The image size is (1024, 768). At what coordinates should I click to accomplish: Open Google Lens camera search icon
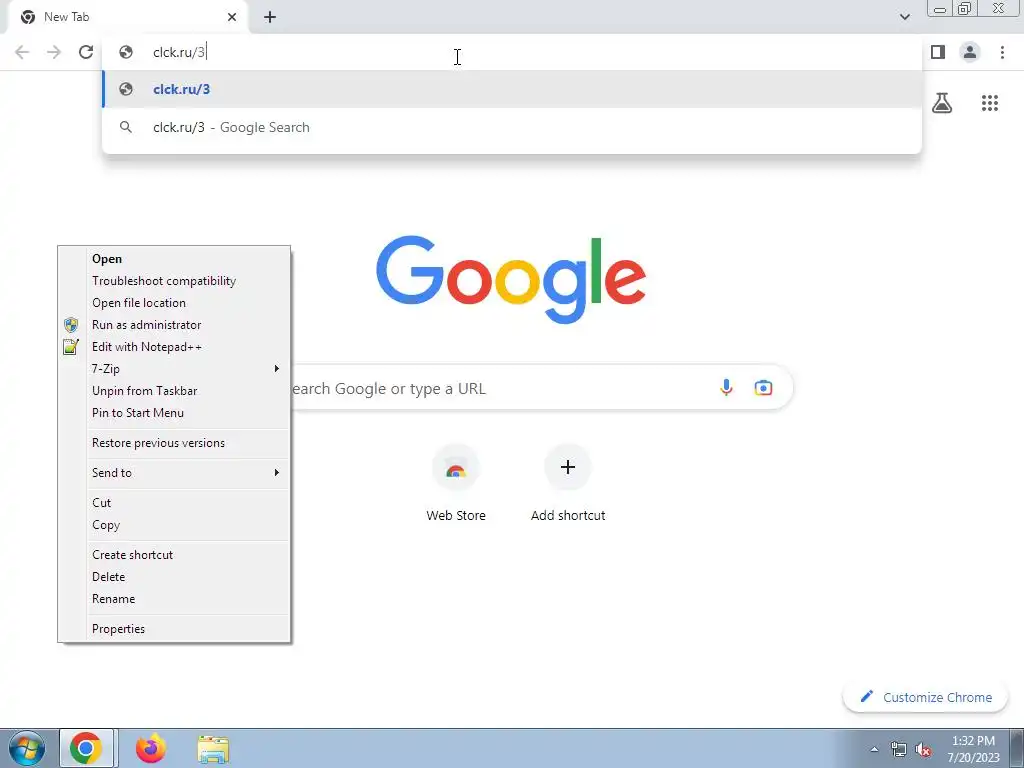pyautogui.click(x=763, y=388)
